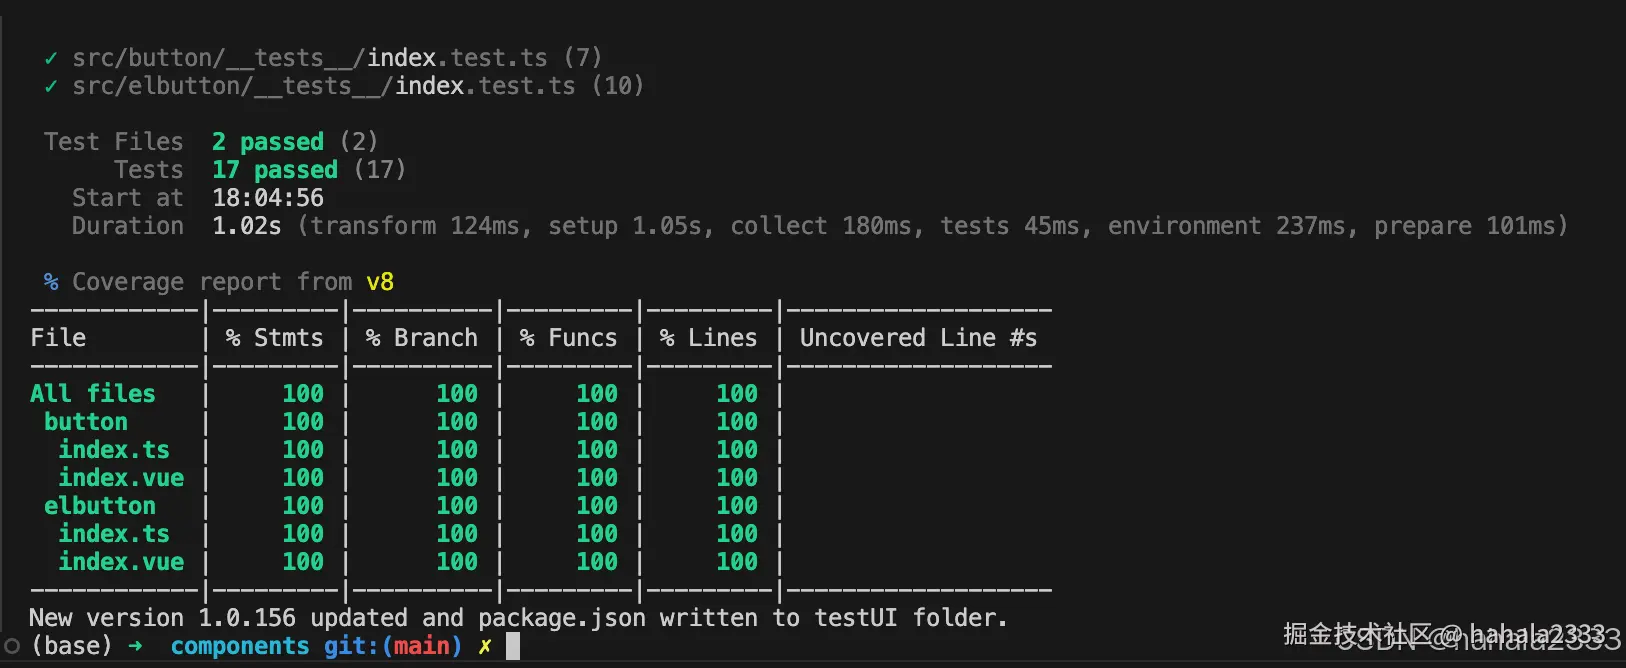This screenshot has height=668, width=1626.
Task: Click the "% Stmts" column header
Action: click(x=274, y=338)
